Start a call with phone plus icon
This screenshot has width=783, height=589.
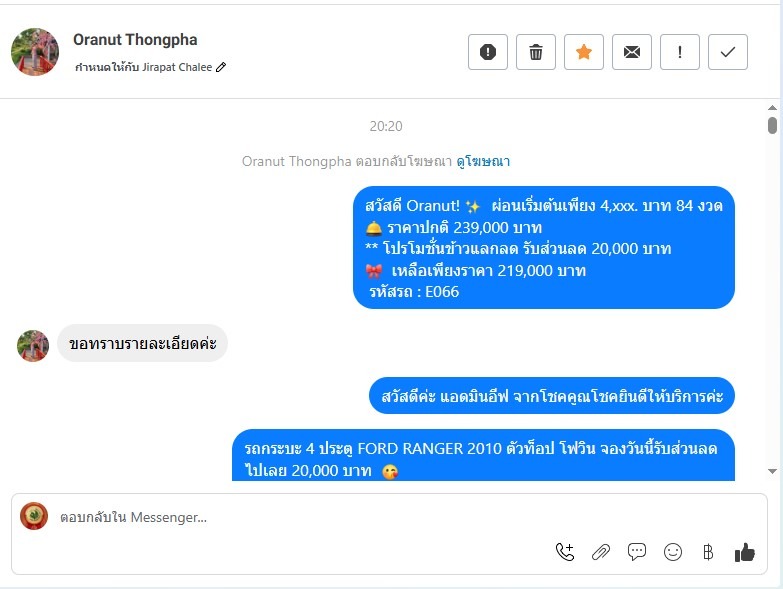click(565, 552)
